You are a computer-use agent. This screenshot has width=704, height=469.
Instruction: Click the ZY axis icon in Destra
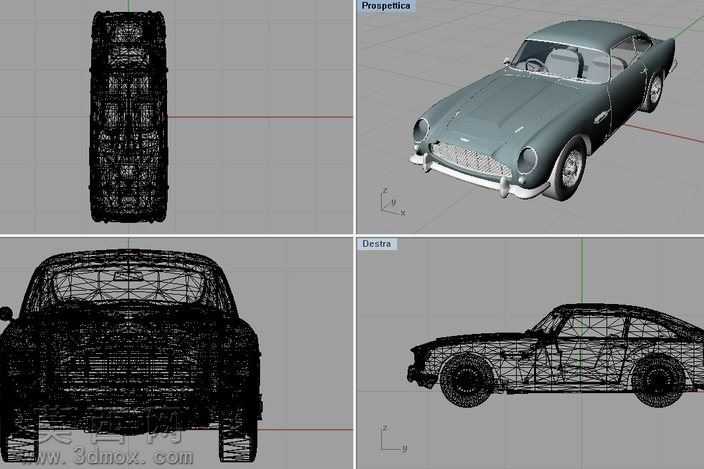tap(394, 438)
